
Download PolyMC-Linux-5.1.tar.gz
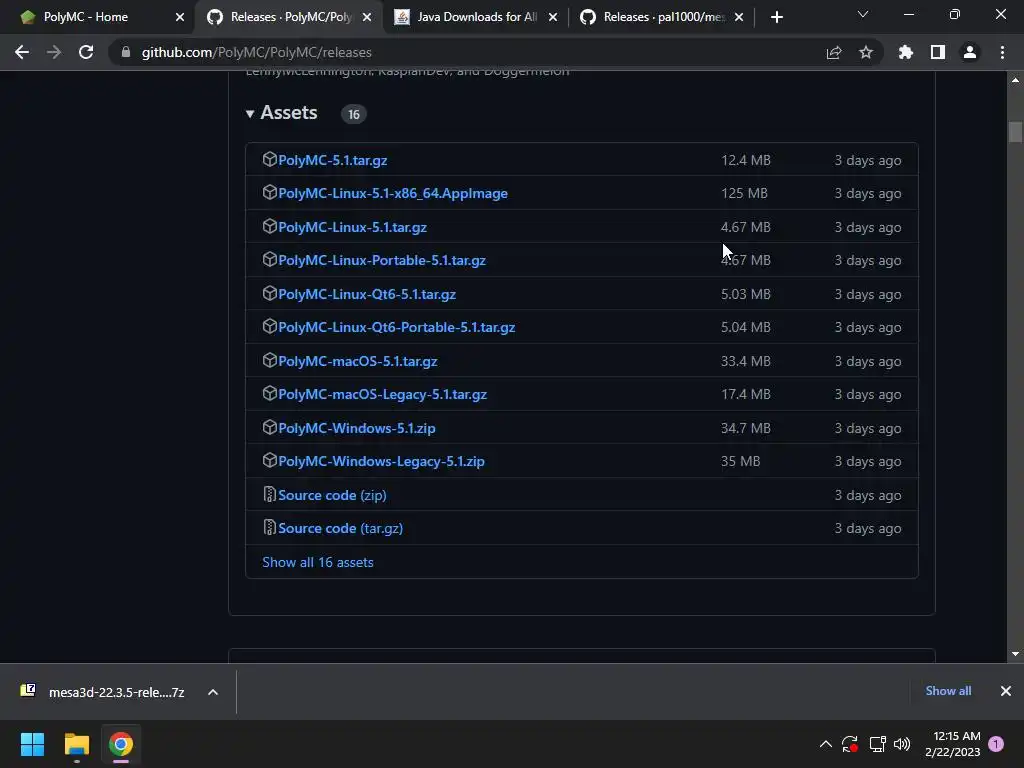(x=352, y=227)
